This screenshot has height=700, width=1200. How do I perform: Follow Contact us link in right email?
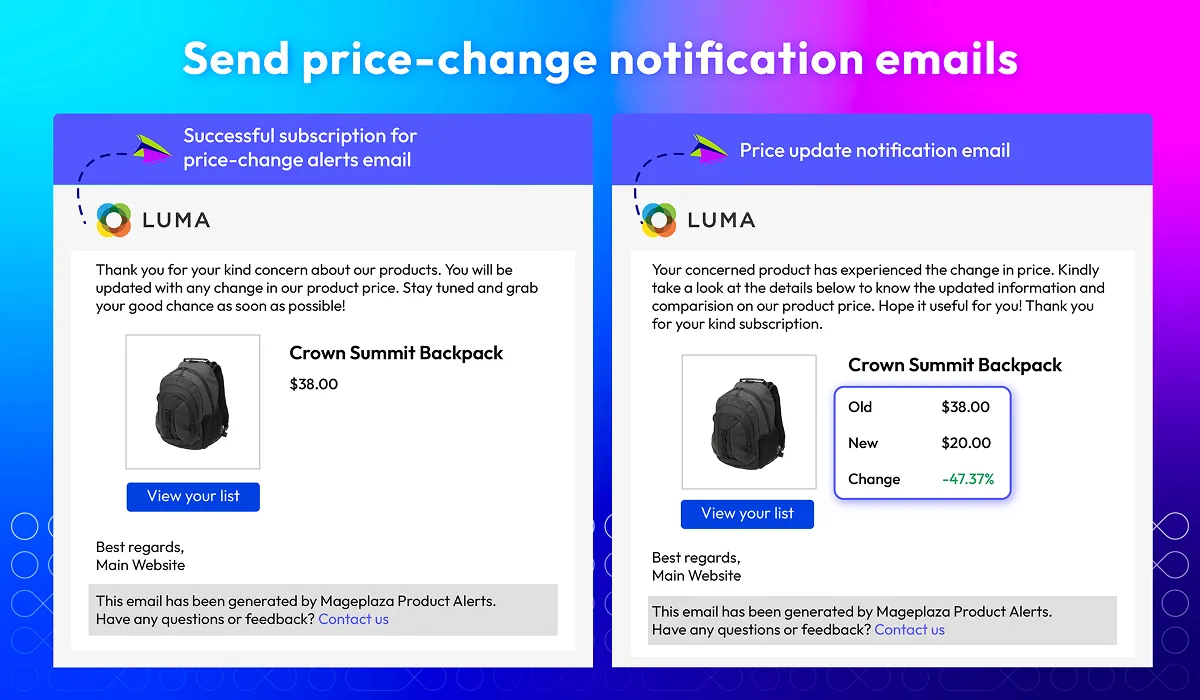(909, 630)
